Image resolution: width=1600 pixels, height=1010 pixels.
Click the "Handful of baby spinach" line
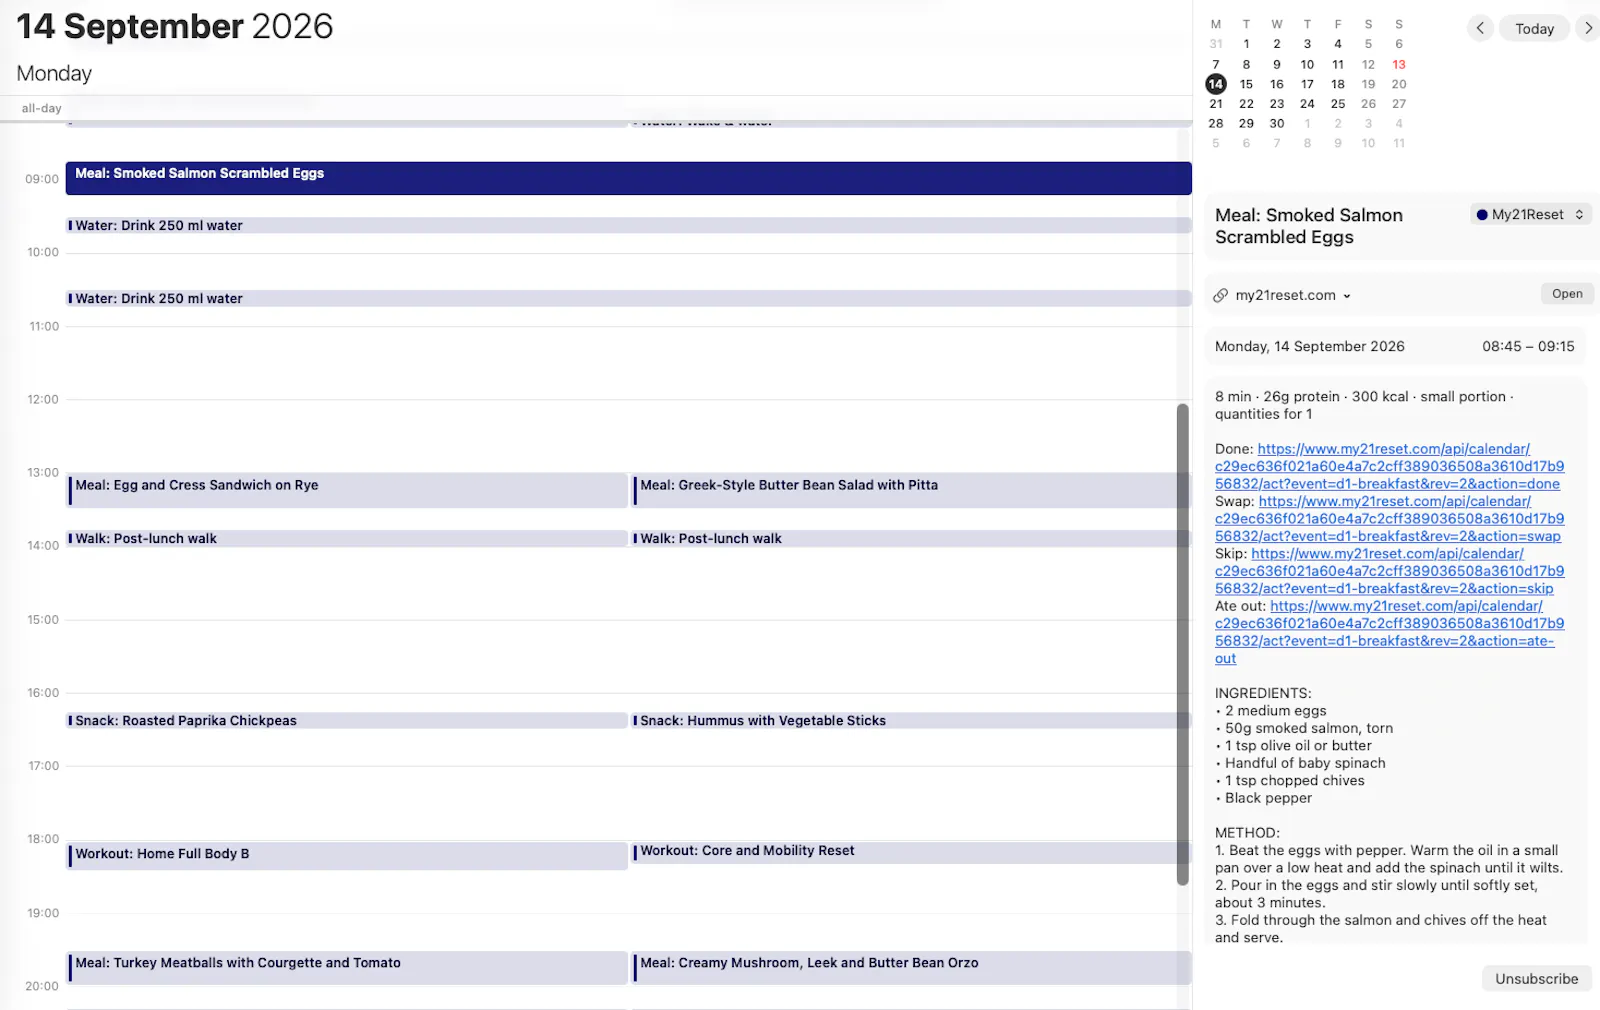[1300, 763]
